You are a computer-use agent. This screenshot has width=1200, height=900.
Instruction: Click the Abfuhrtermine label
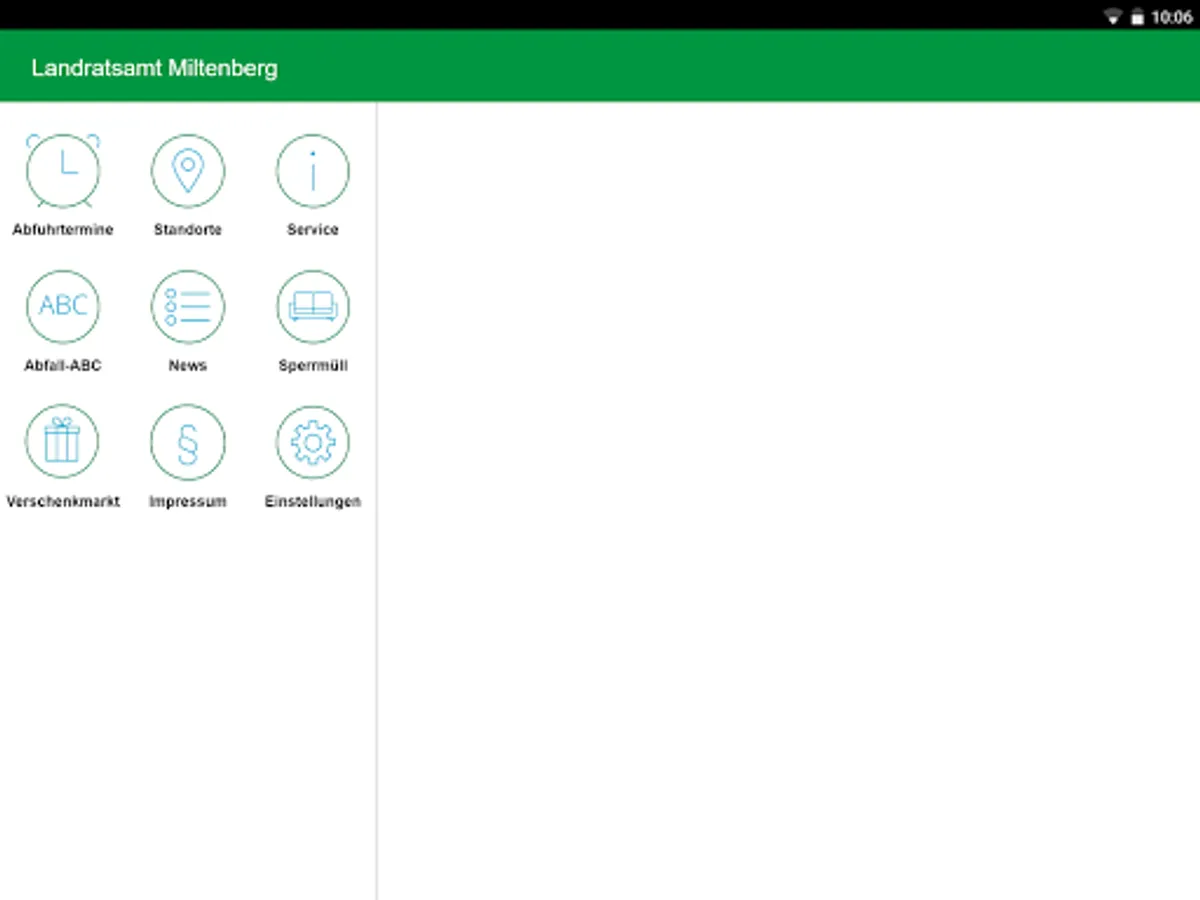click(x=63, y=230)
